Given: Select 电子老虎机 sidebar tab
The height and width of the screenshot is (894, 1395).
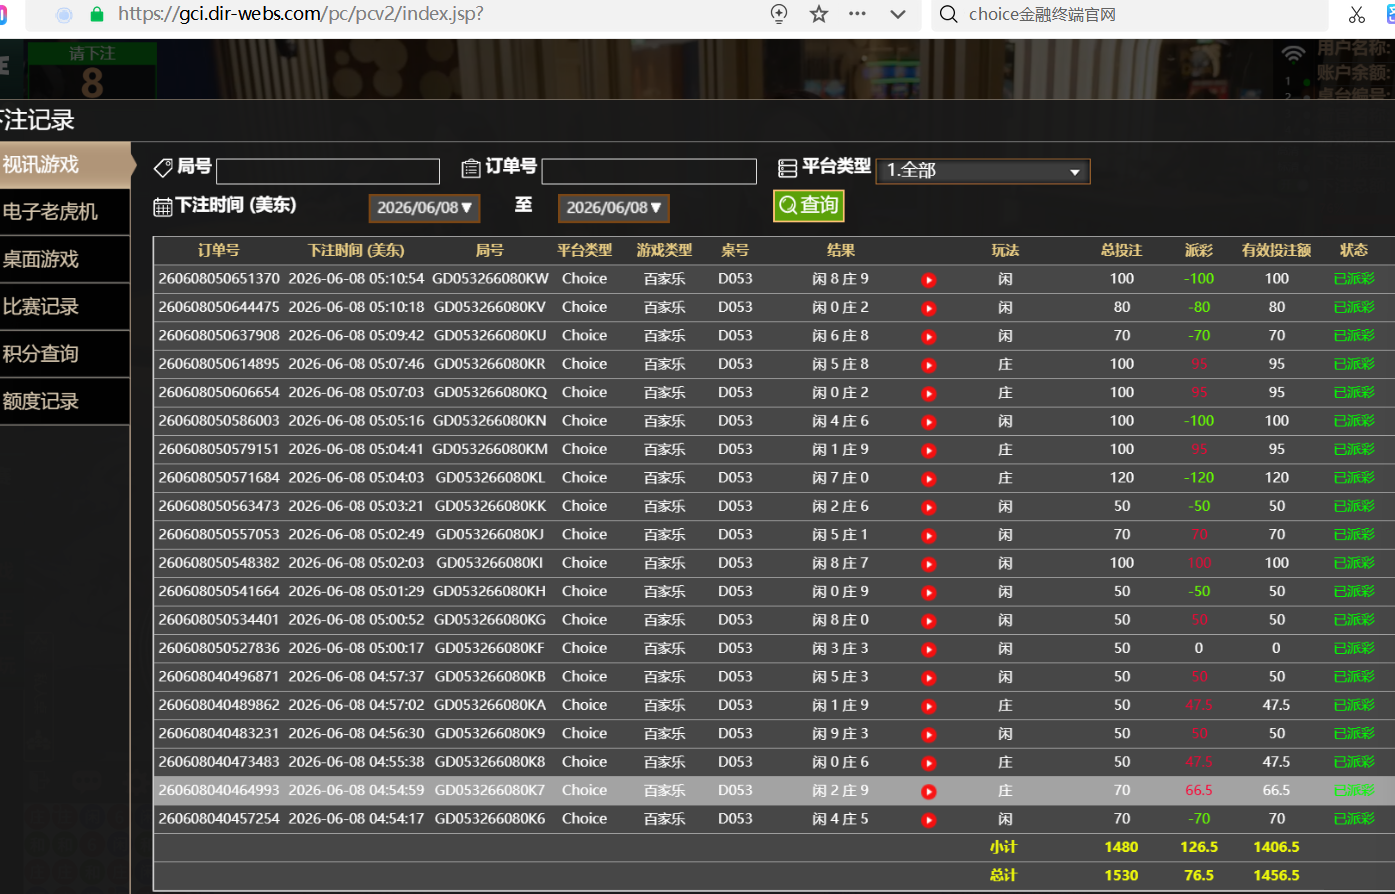Looking at the screenshot, I should coord(65,212).
